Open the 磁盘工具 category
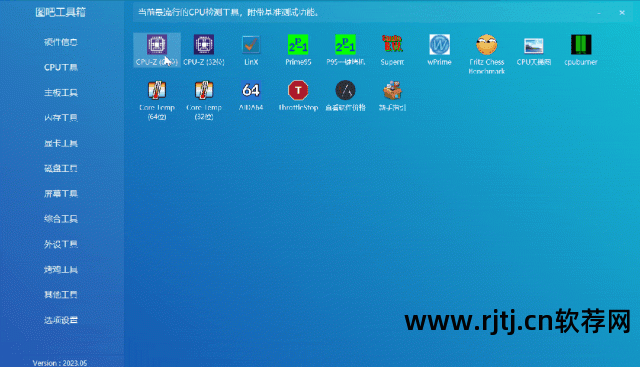 pyautogui.click(x=61, y=168)
